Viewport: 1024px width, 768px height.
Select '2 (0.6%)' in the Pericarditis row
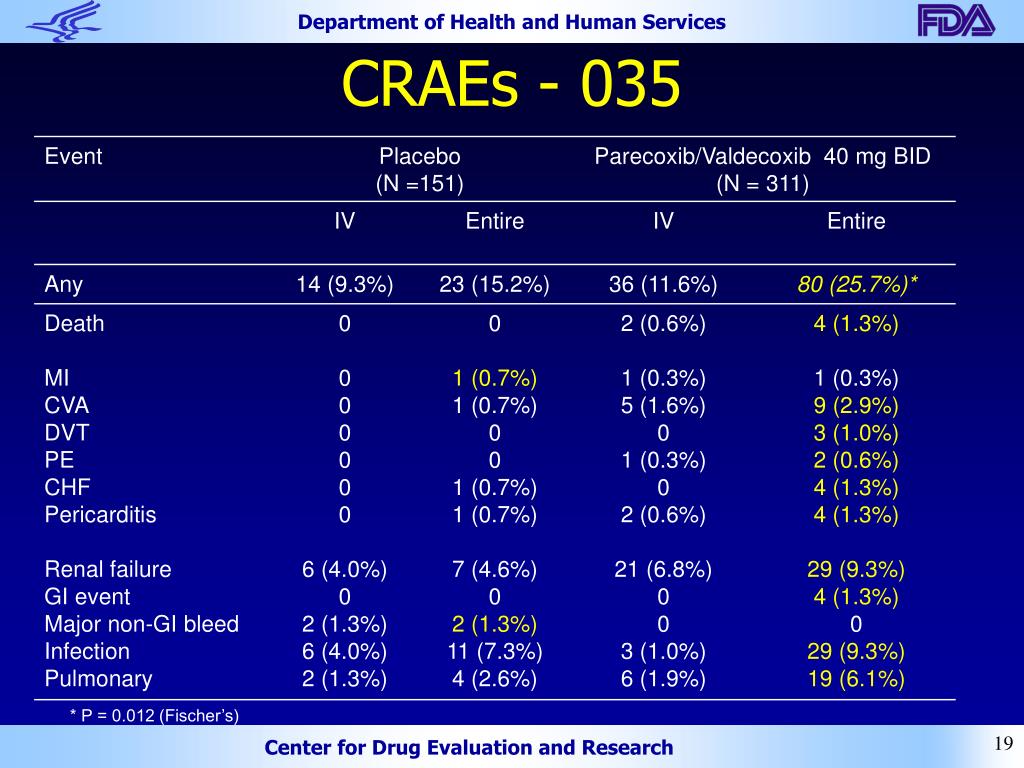pyautogui.click(x=664, y=515)
